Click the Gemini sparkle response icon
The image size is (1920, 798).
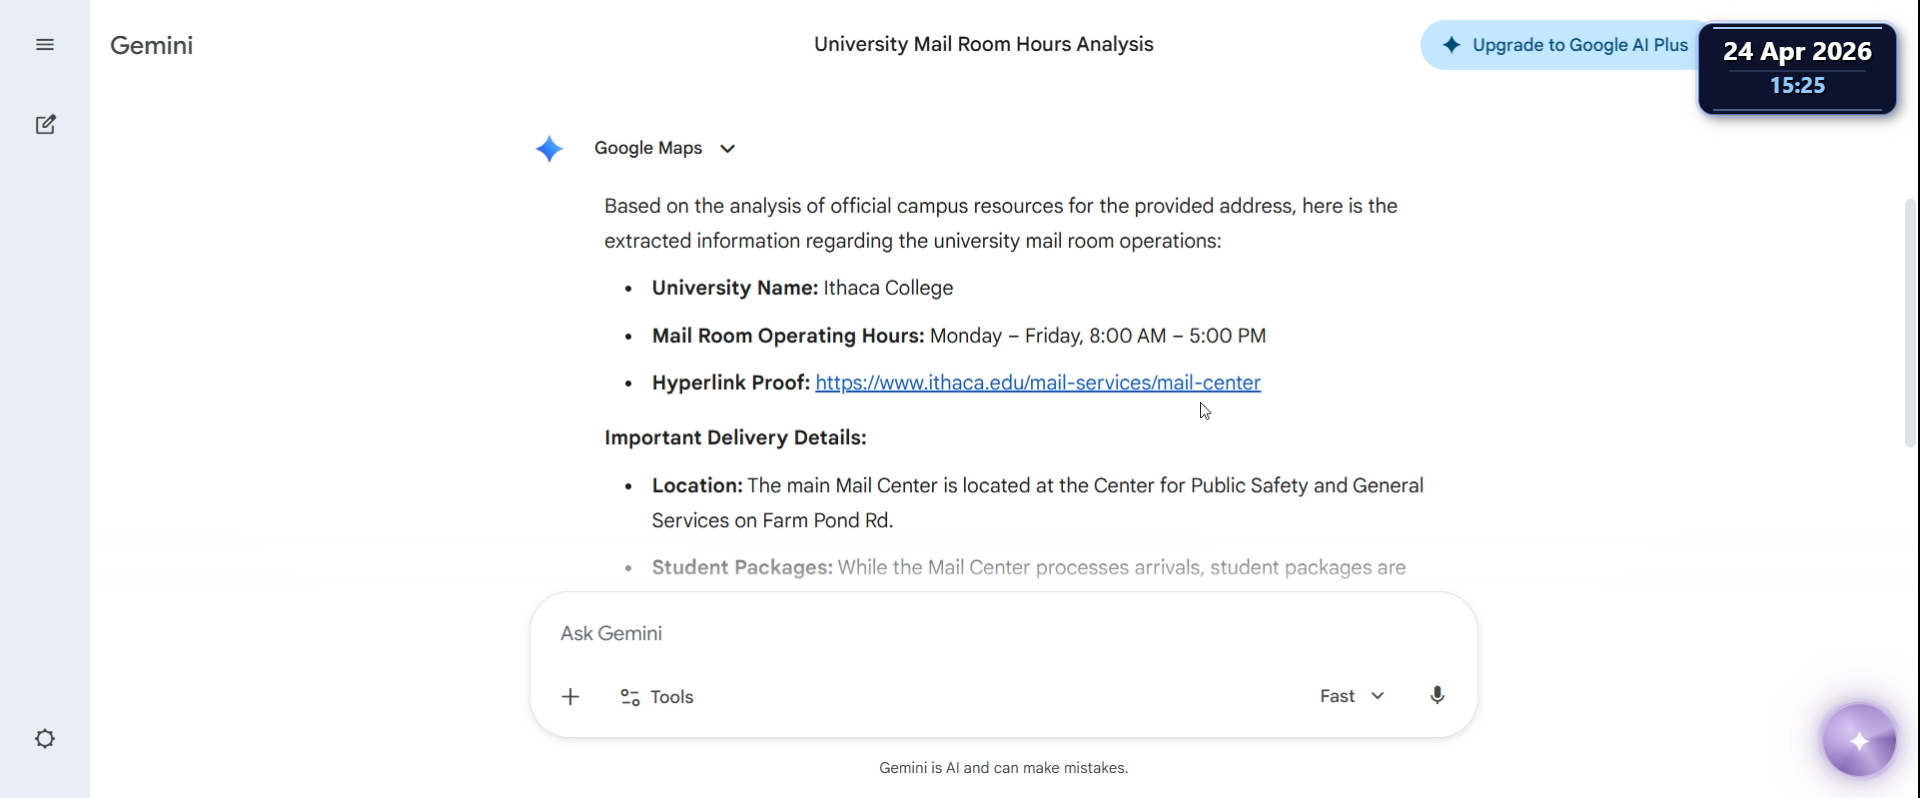tap(549, 149)
